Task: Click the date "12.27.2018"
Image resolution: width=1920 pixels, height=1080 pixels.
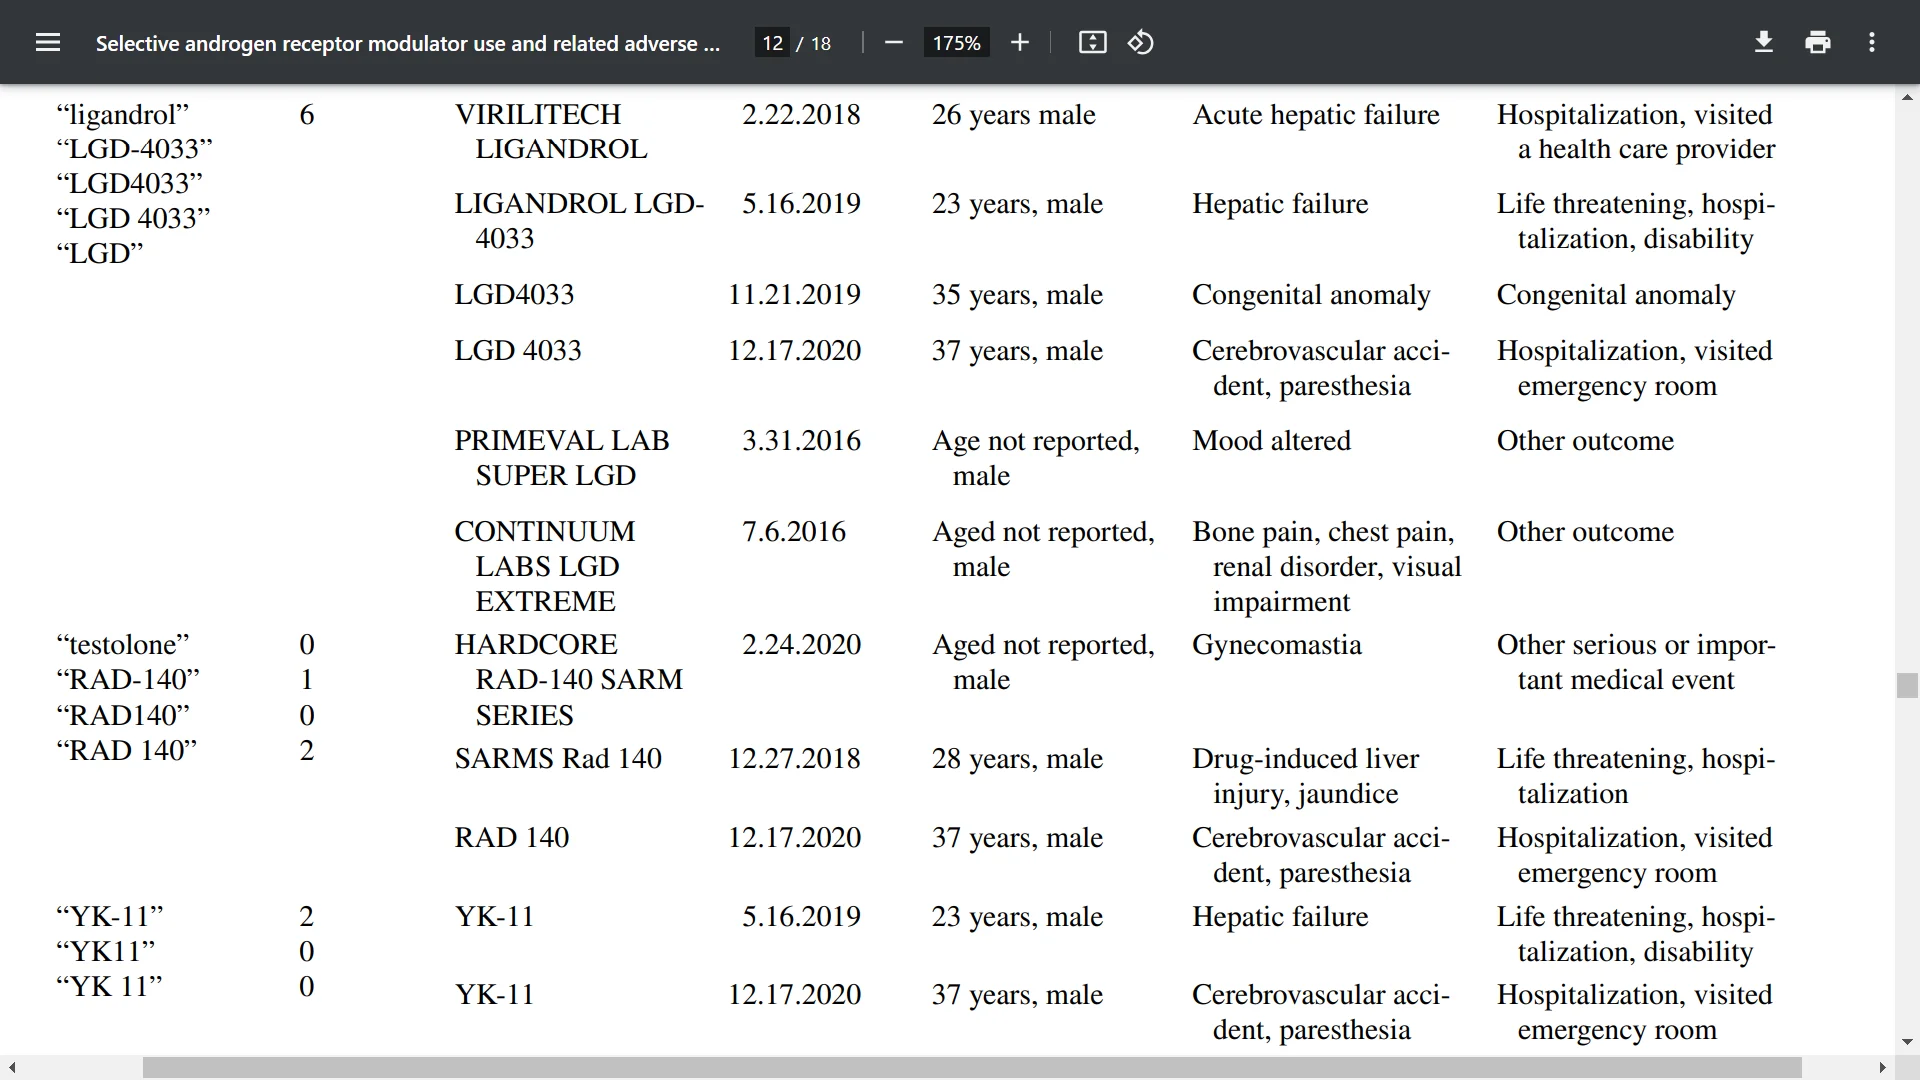Action: pos(794,759)
